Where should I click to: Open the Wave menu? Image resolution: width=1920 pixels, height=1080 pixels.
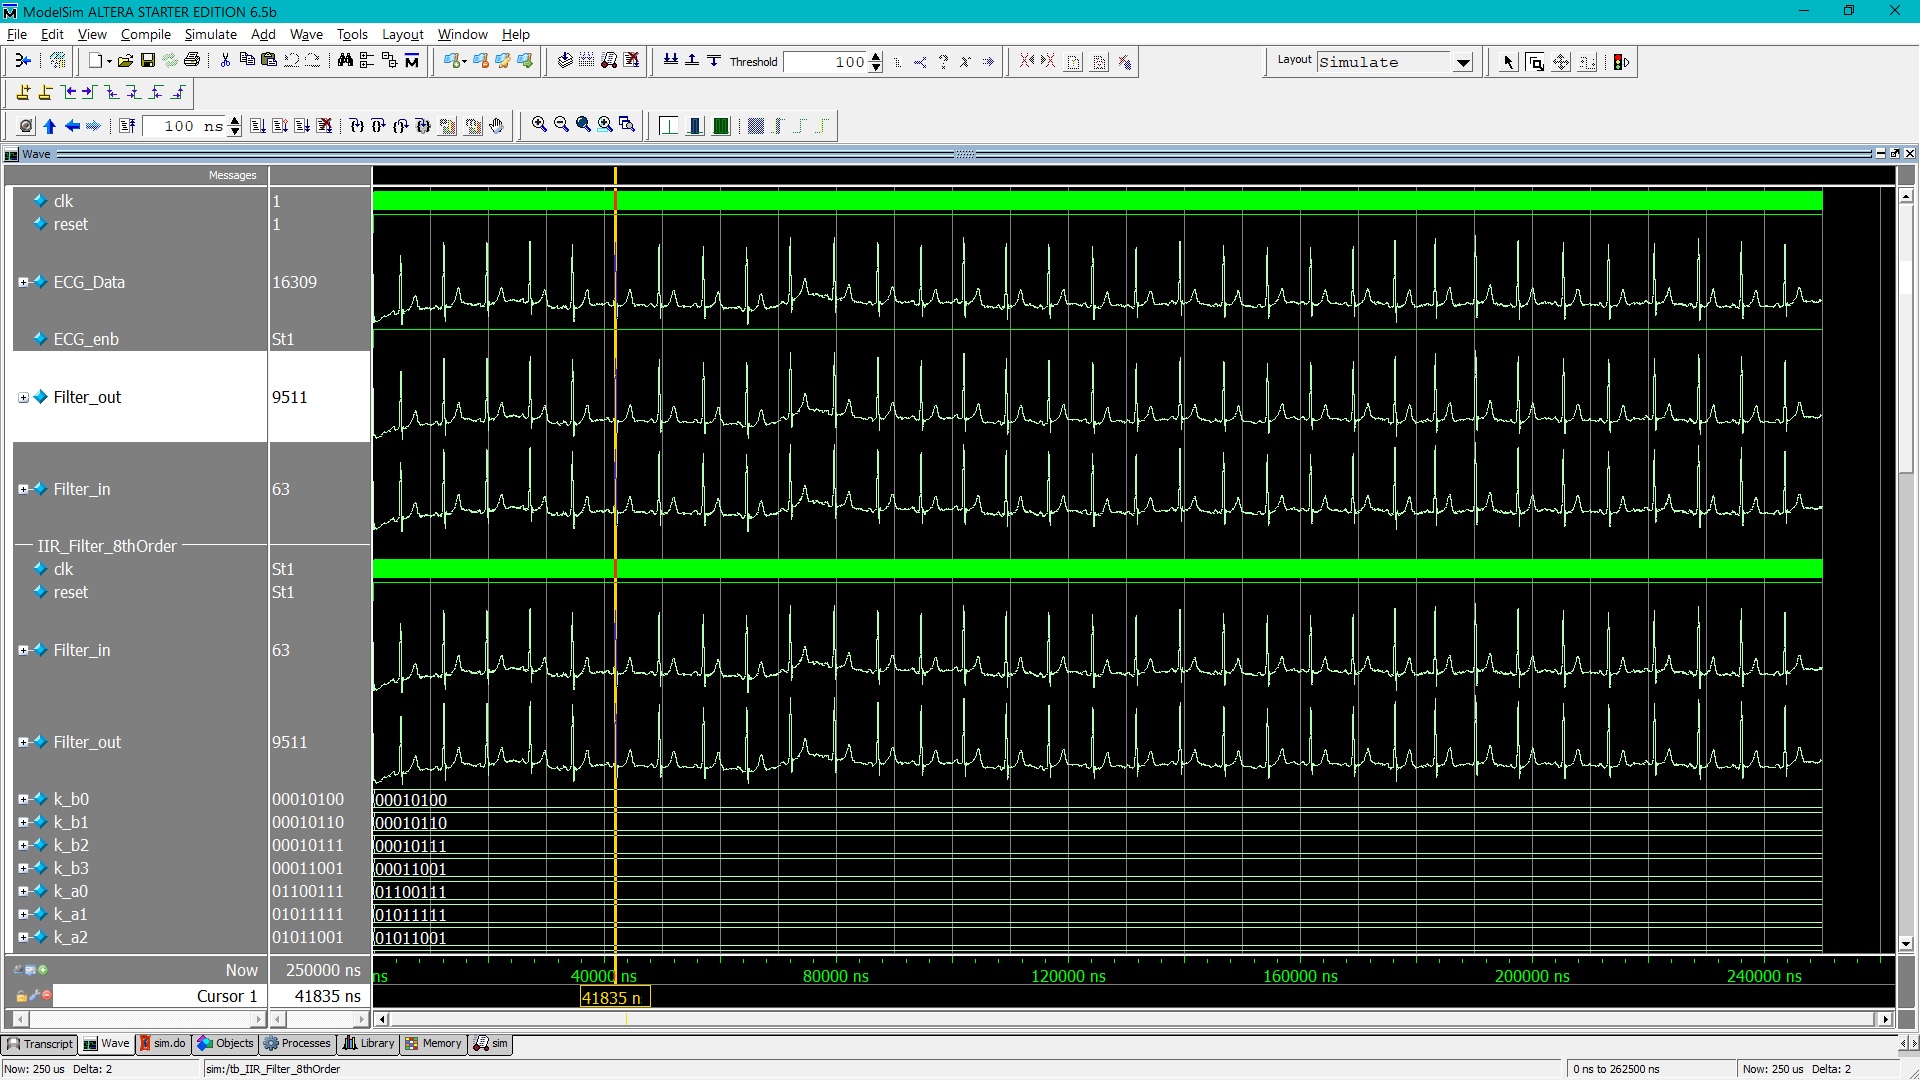tap(306, 34)
